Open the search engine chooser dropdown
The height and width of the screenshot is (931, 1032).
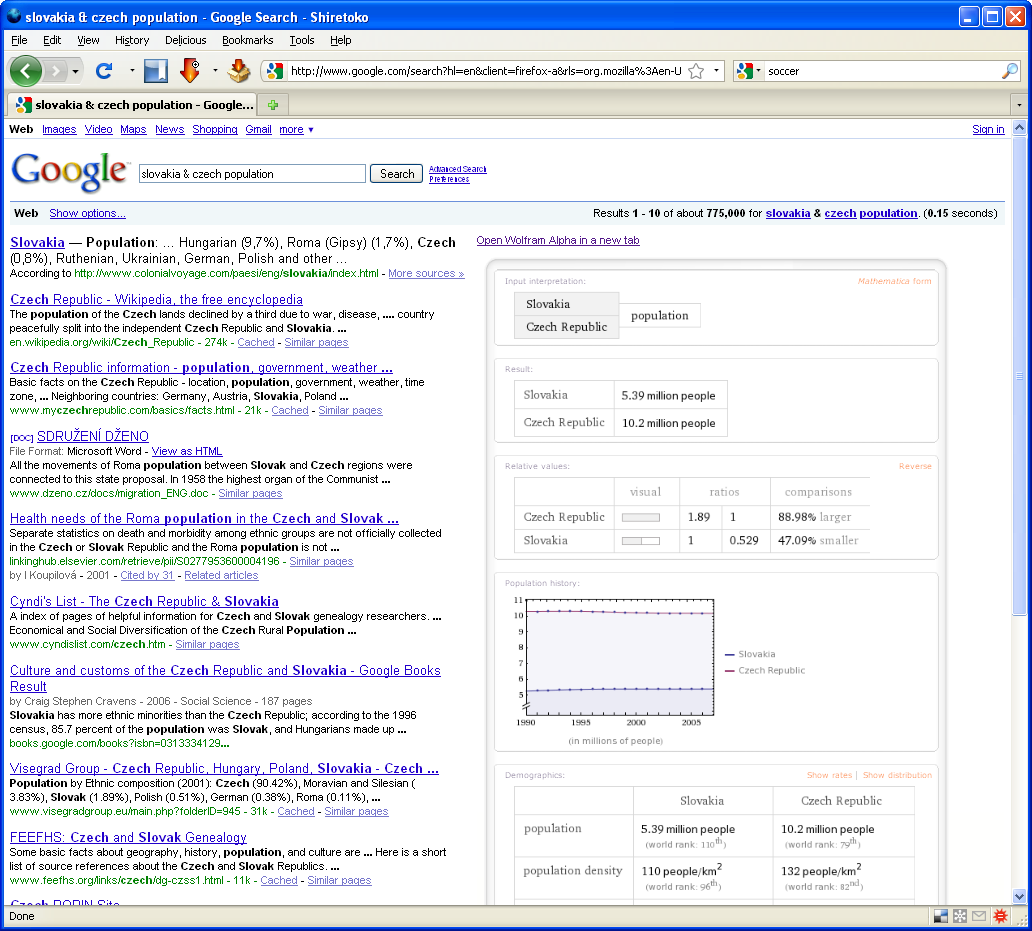[x=750, y=71]
